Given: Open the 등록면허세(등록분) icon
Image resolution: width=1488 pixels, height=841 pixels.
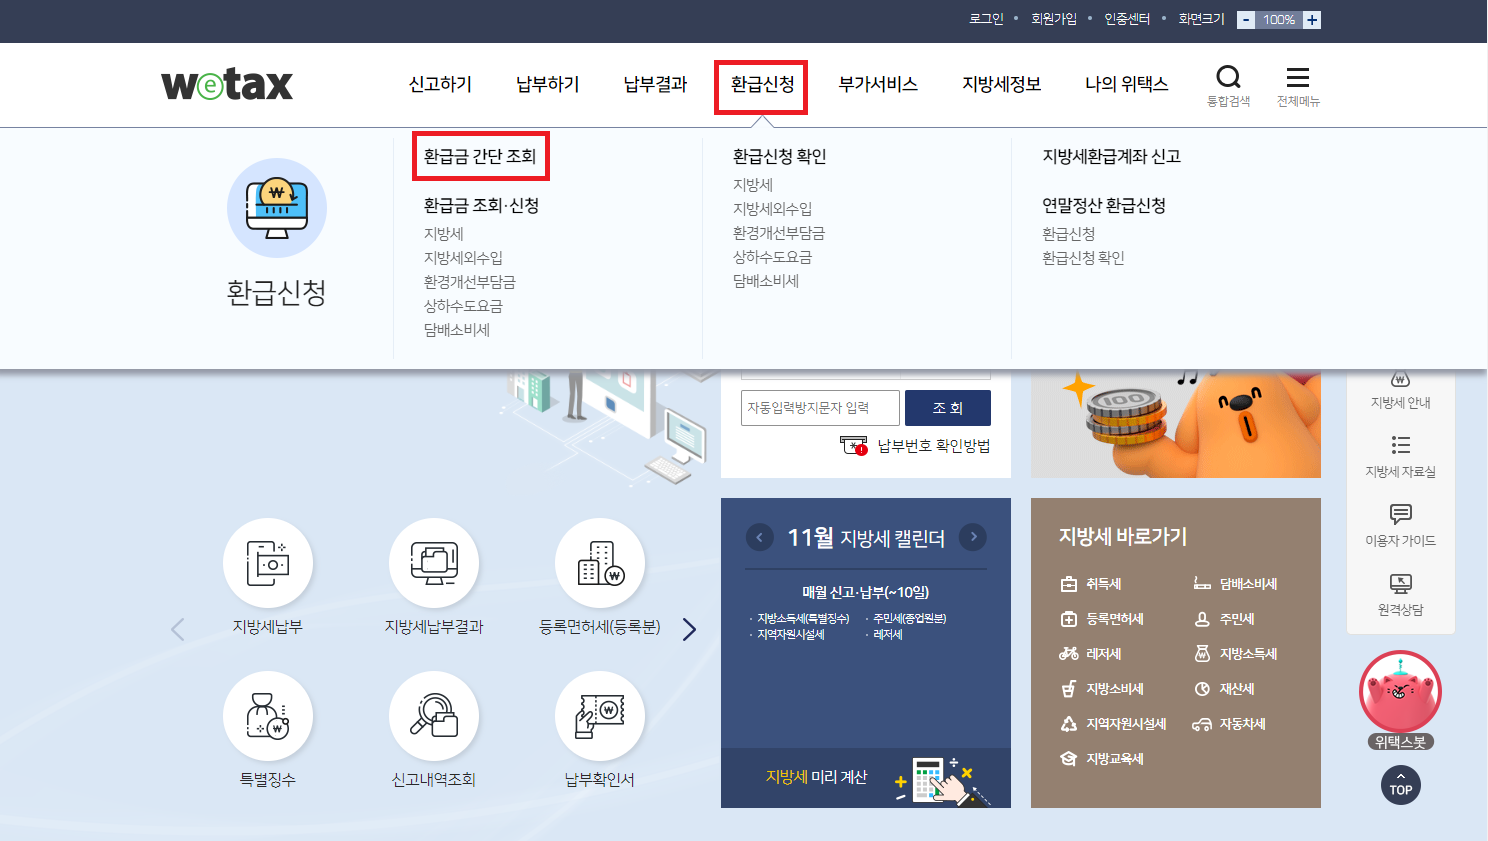Looking at the screenshot, I should coord(600,563).
